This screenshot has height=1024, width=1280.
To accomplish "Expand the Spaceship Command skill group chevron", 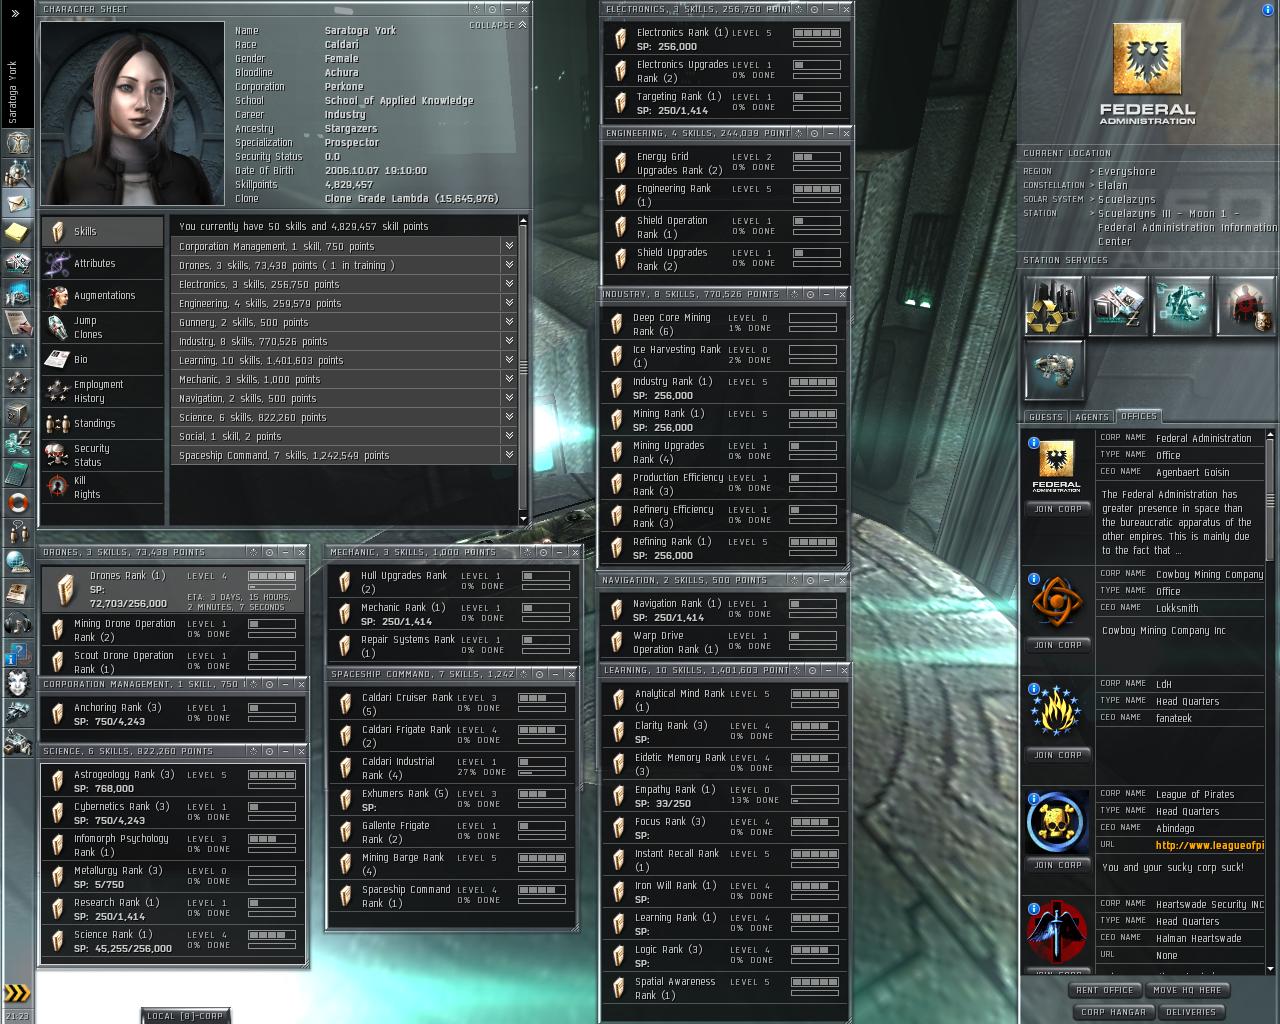I will tap(509, 455).
